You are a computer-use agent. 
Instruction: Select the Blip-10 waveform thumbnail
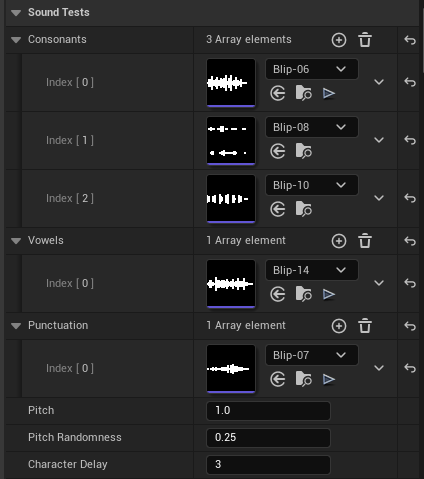tap(231, 199)
